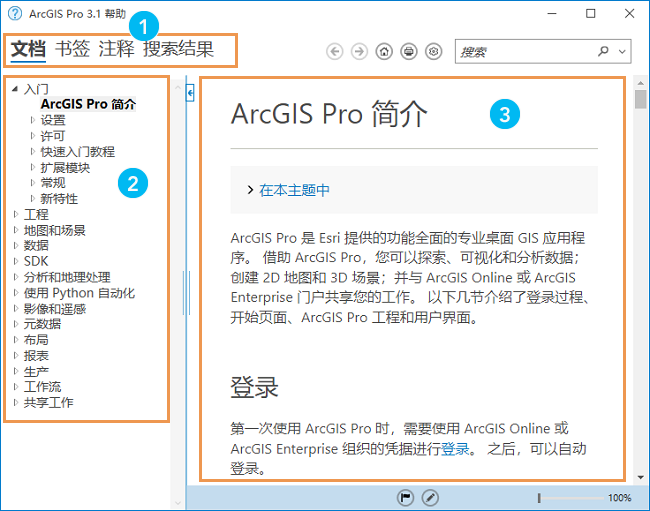This screenshot has width=650, height=511.
Task: Open the 注释 tab
Action: (116, 49)
